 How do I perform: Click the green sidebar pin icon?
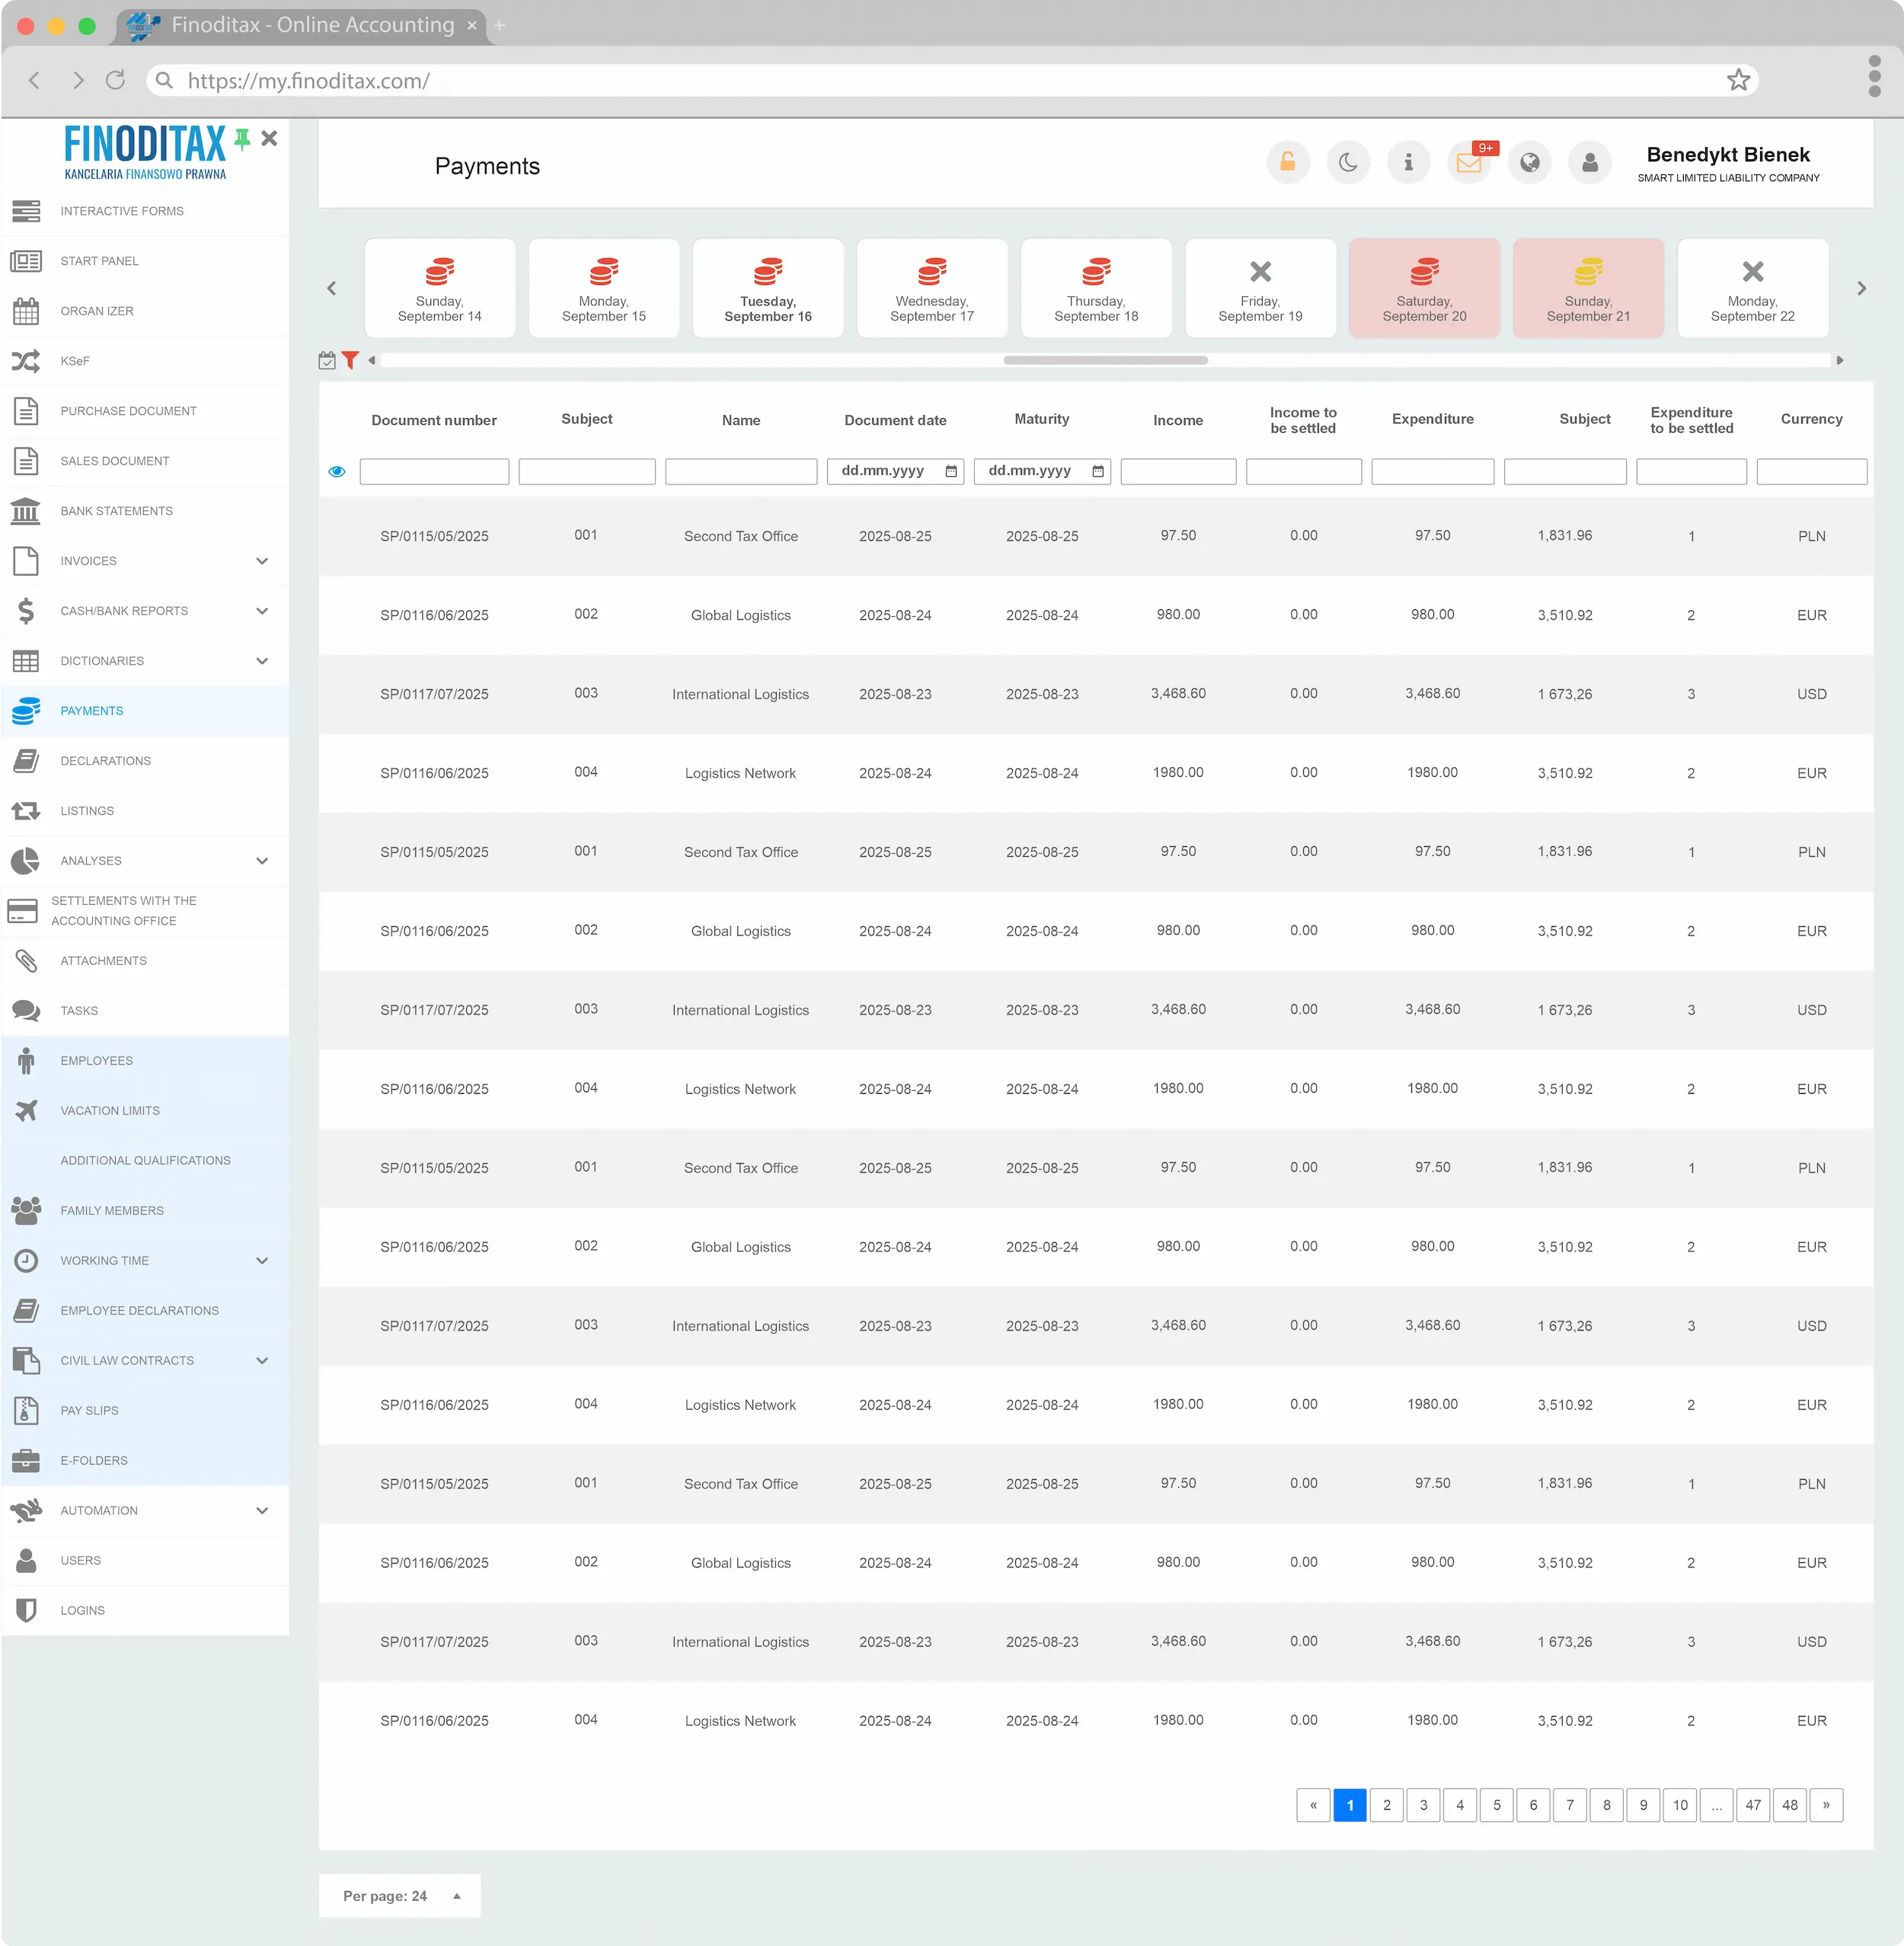click(x=242, y=139)
